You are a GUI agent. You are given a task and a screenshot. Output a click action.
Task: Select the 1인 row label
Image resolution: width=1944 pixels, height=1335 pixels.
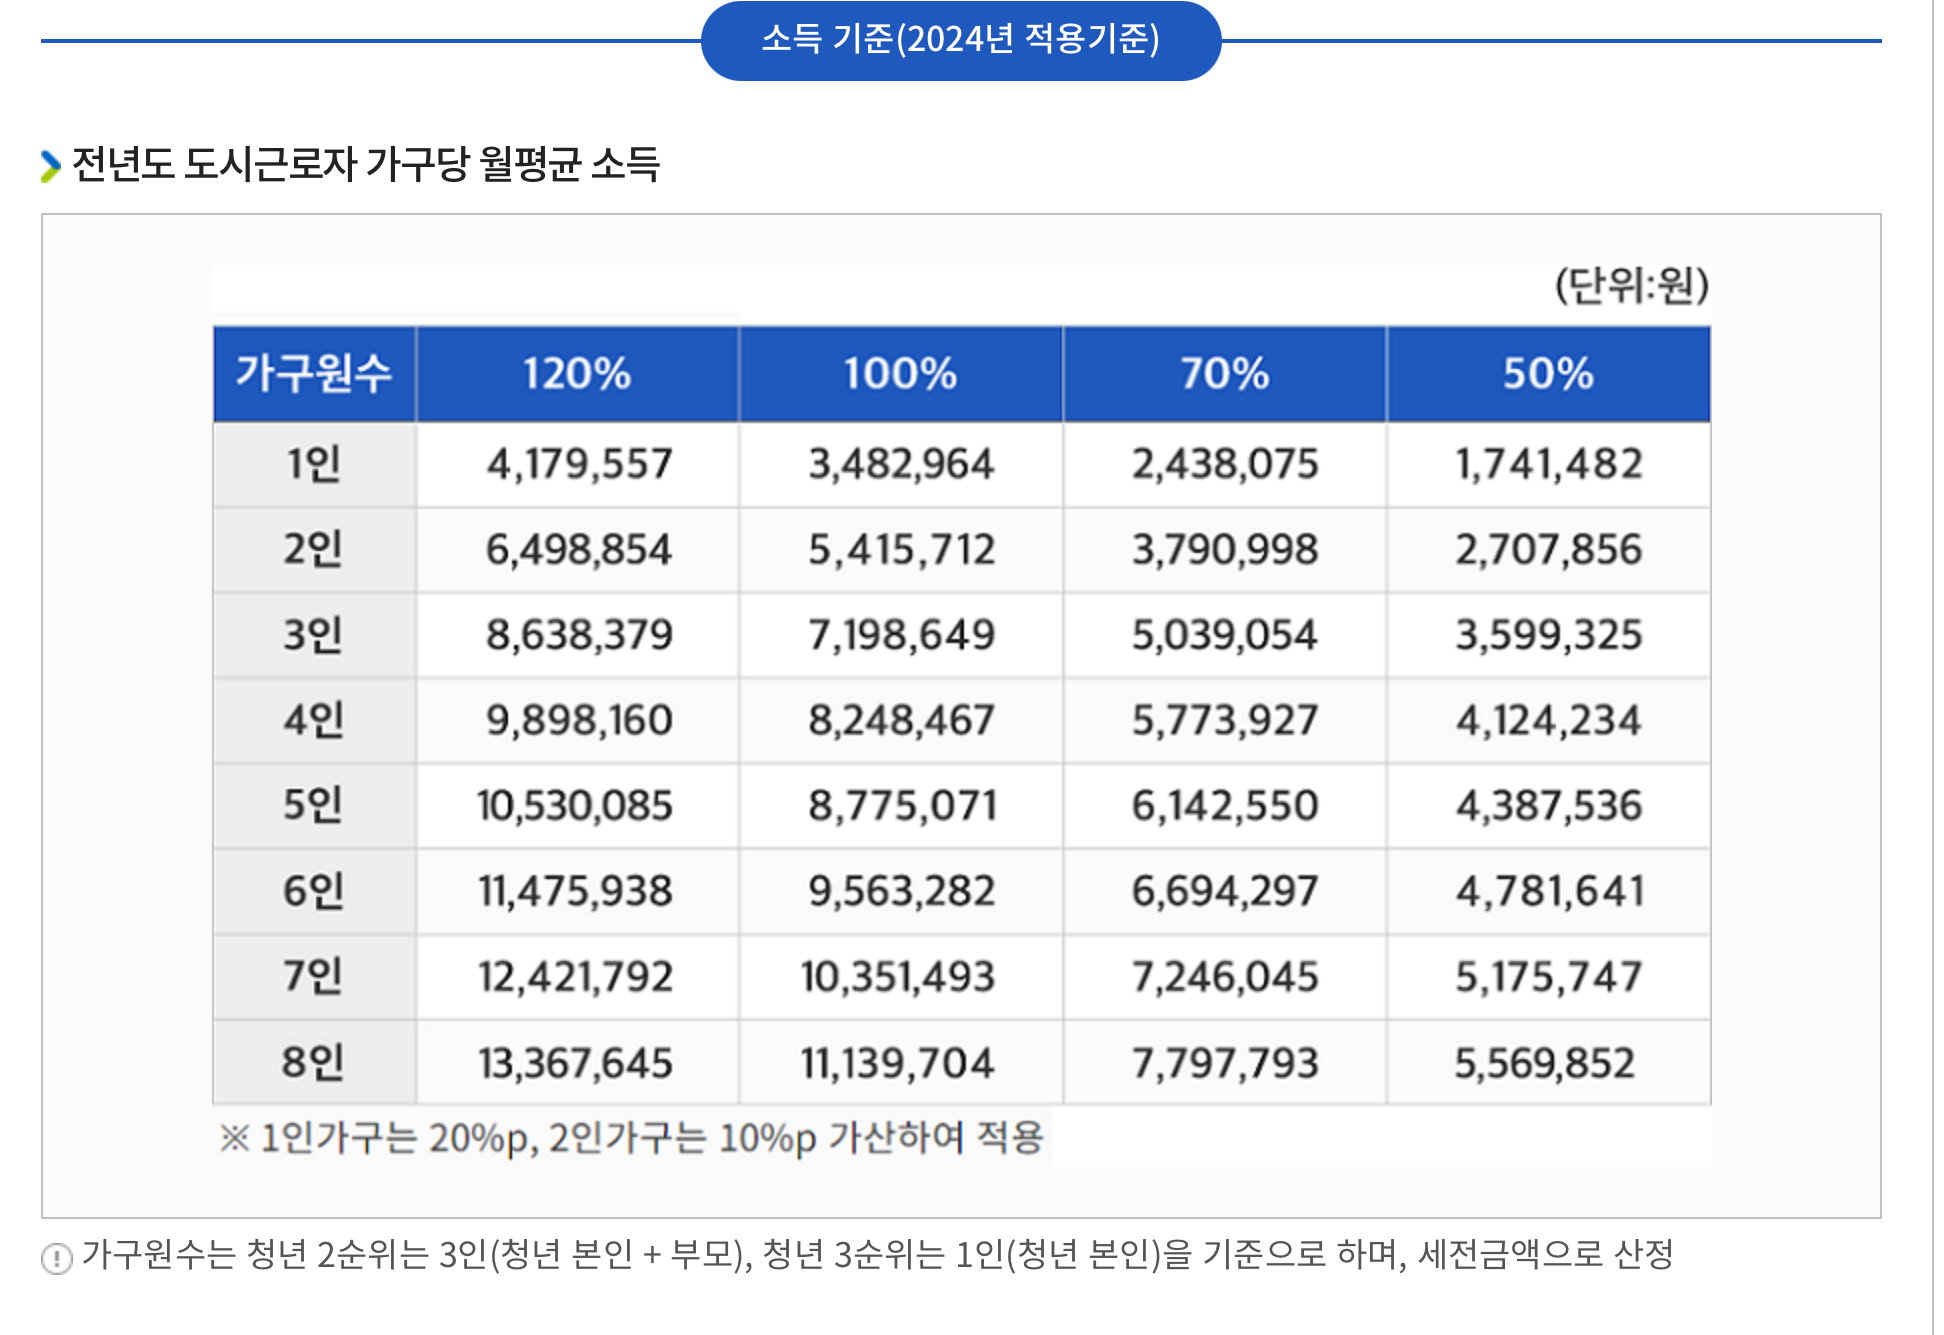pos(314,465)
